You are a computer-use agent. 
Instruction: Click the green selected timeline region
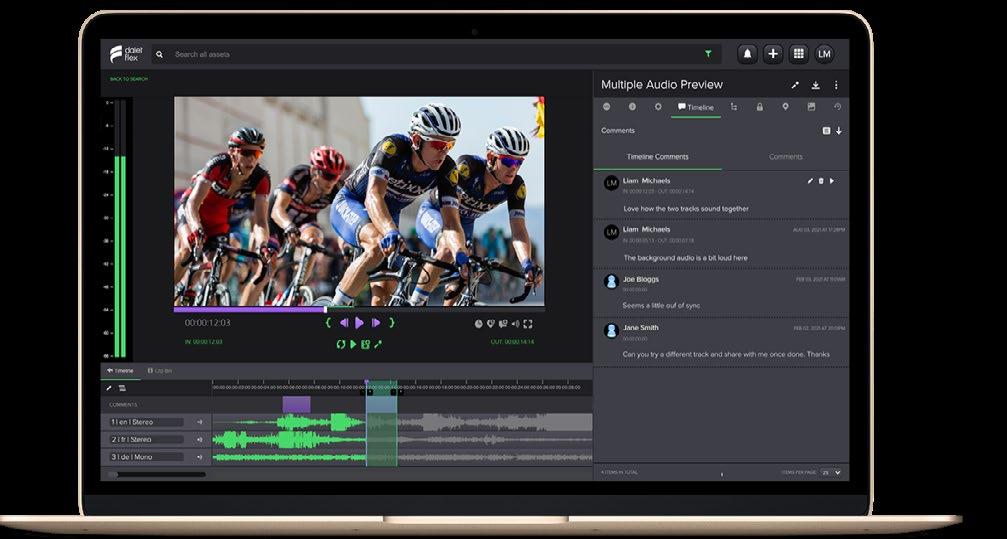[x=381, y=424]
